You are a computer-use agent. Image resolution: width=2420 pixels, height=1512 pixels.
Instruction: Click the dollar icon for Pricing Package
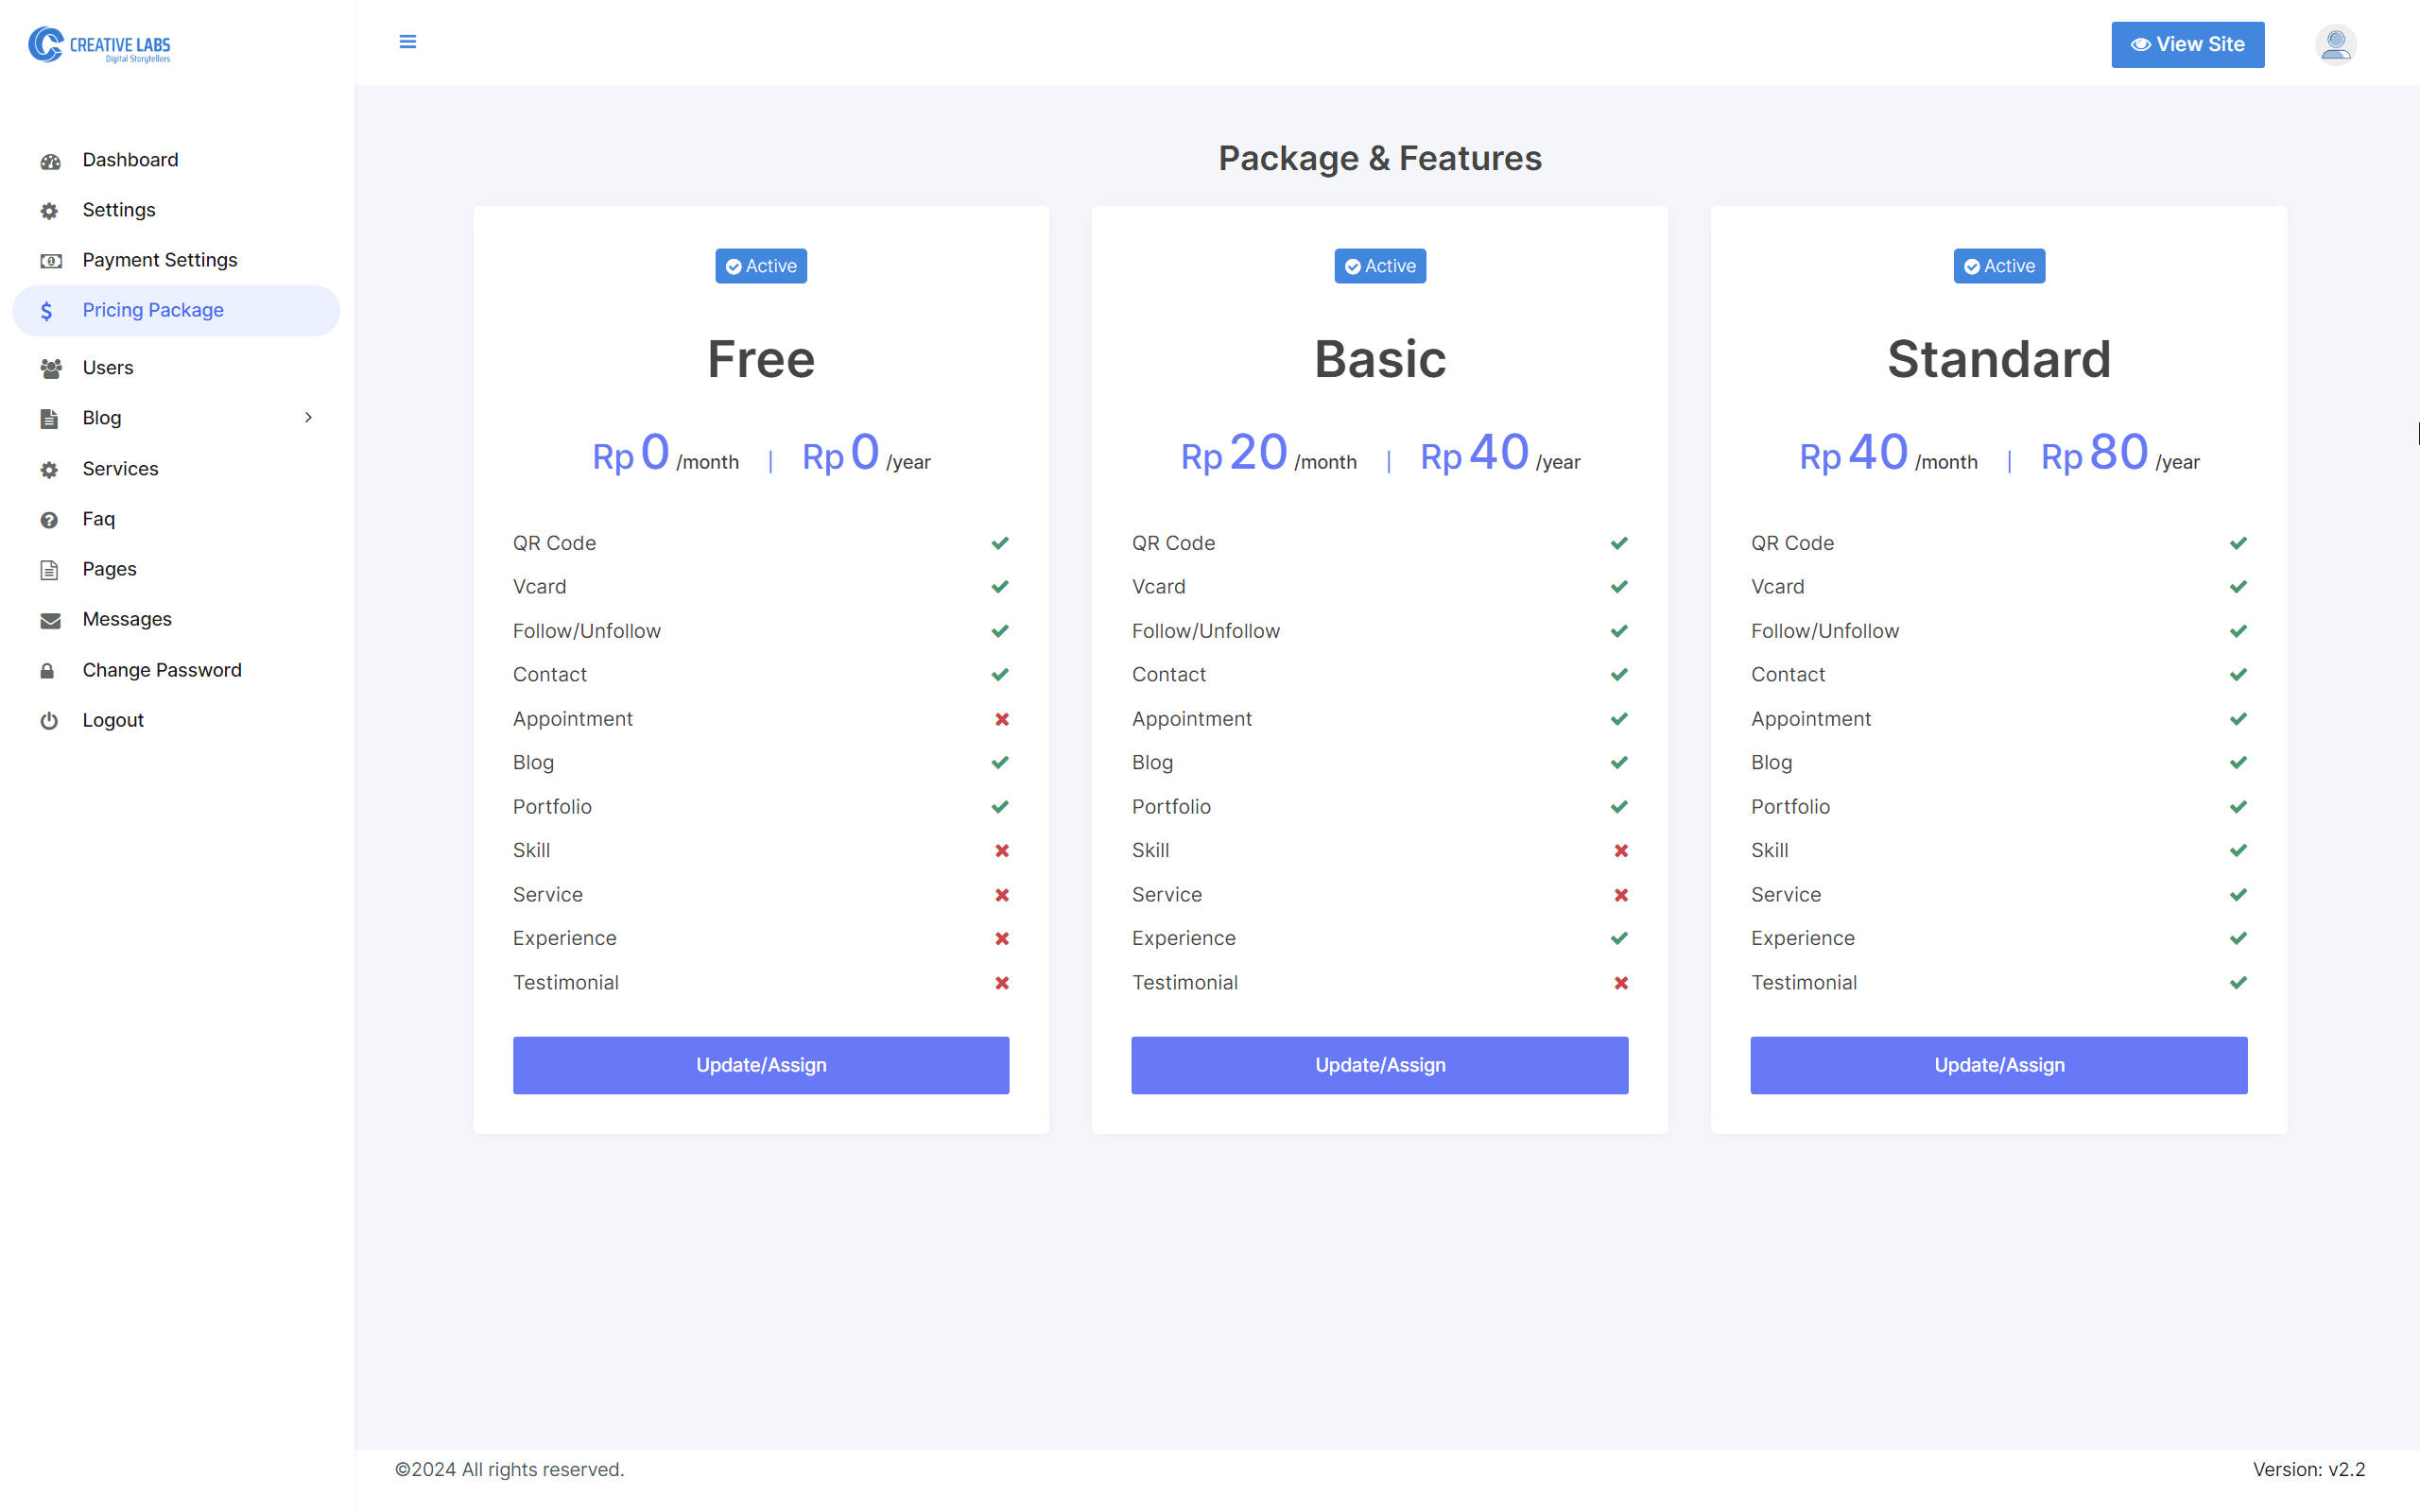(47, 311)
